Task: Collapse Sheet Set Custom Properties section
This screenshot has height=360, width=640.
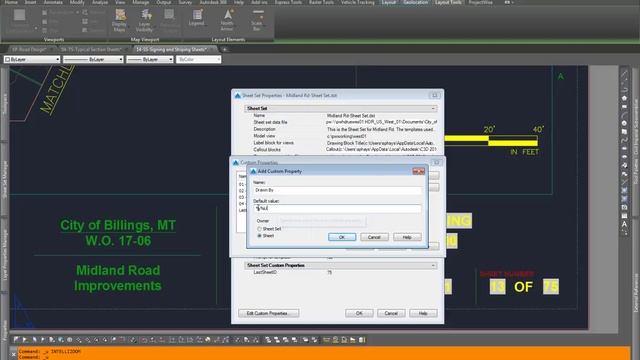Action: [433, 265]
